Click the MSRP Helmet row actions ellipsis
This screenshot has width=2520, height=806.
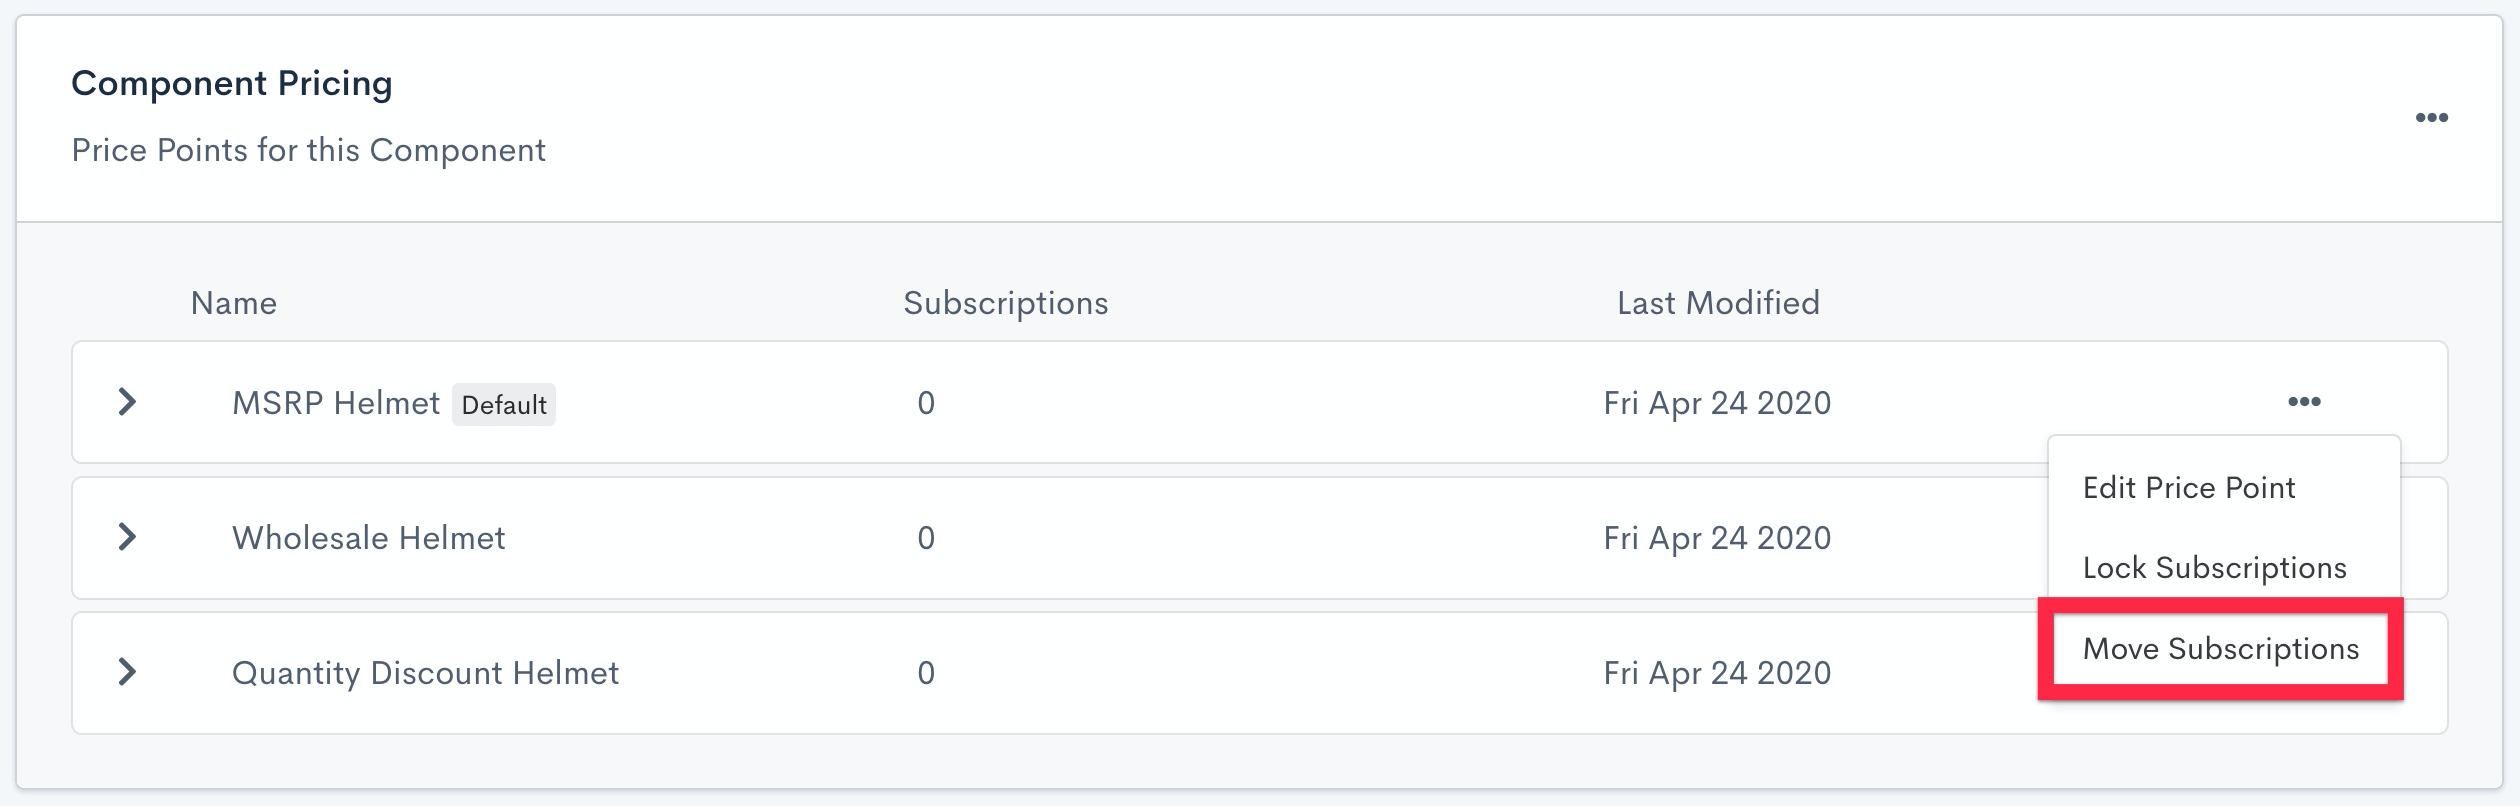pyautogui.click(x=2304, y=402)
